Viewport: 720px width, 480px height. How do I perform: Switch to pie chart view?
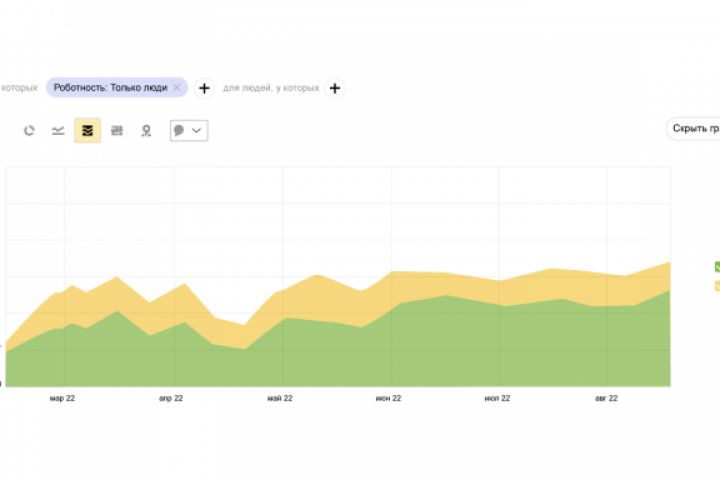coord(29,131)
